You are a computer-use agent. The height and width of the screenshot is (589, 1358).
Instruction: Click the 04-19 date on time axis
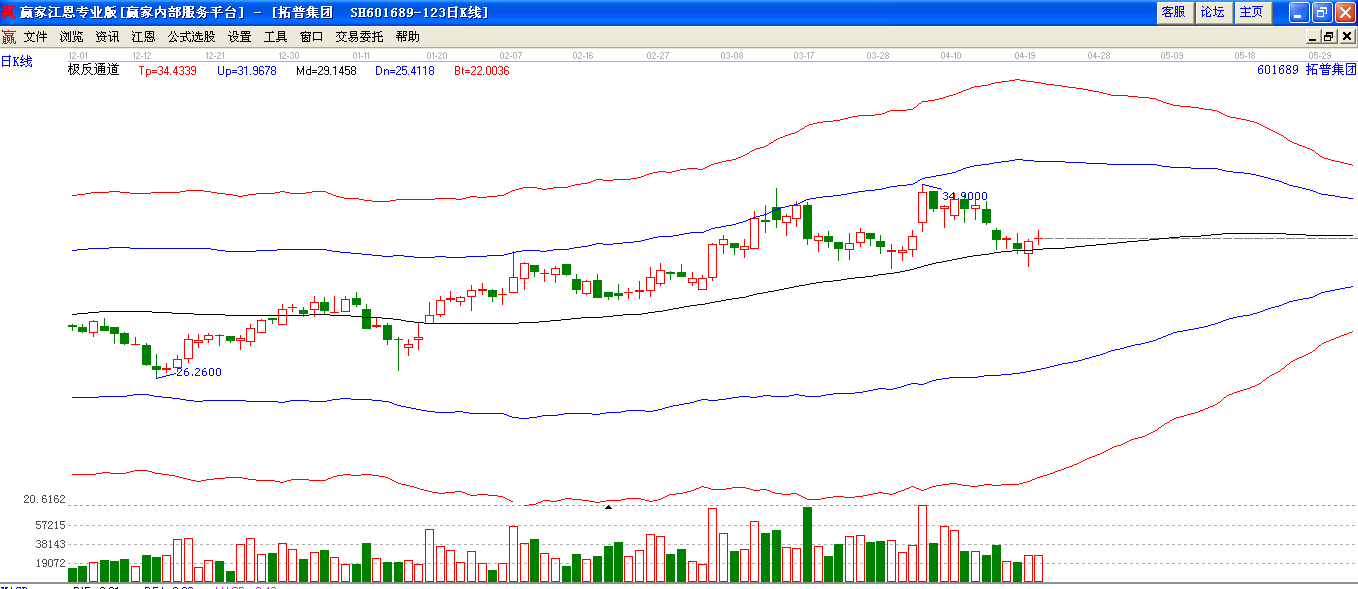pyautogui.click(x=1025, y=56)
